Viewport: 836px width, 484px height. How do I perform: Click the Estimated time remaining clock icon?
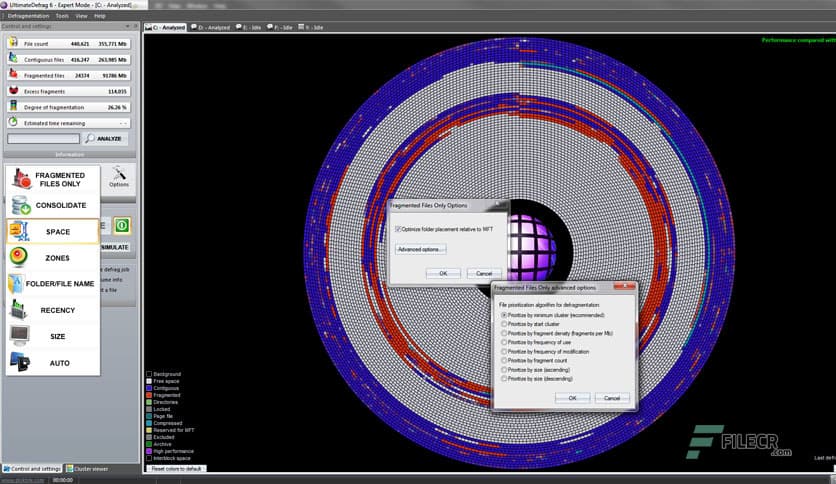[x=13, y=122]
